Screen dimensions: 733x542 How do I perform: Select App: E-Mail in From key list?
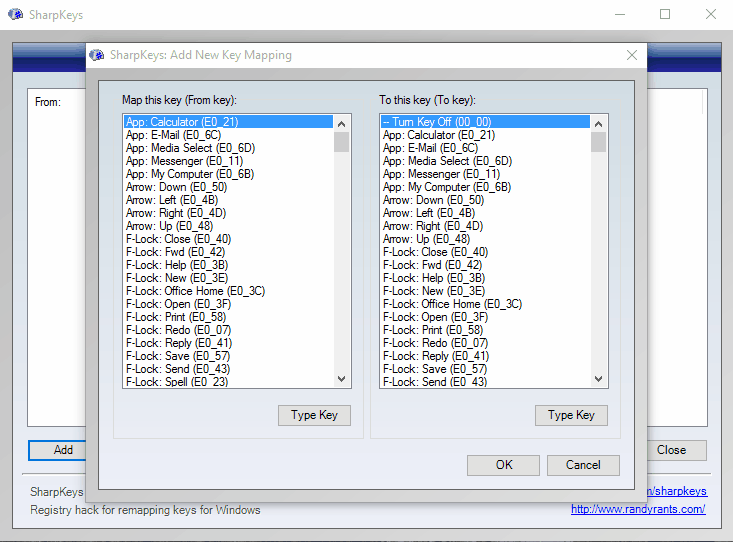click(x=229, y=135)
